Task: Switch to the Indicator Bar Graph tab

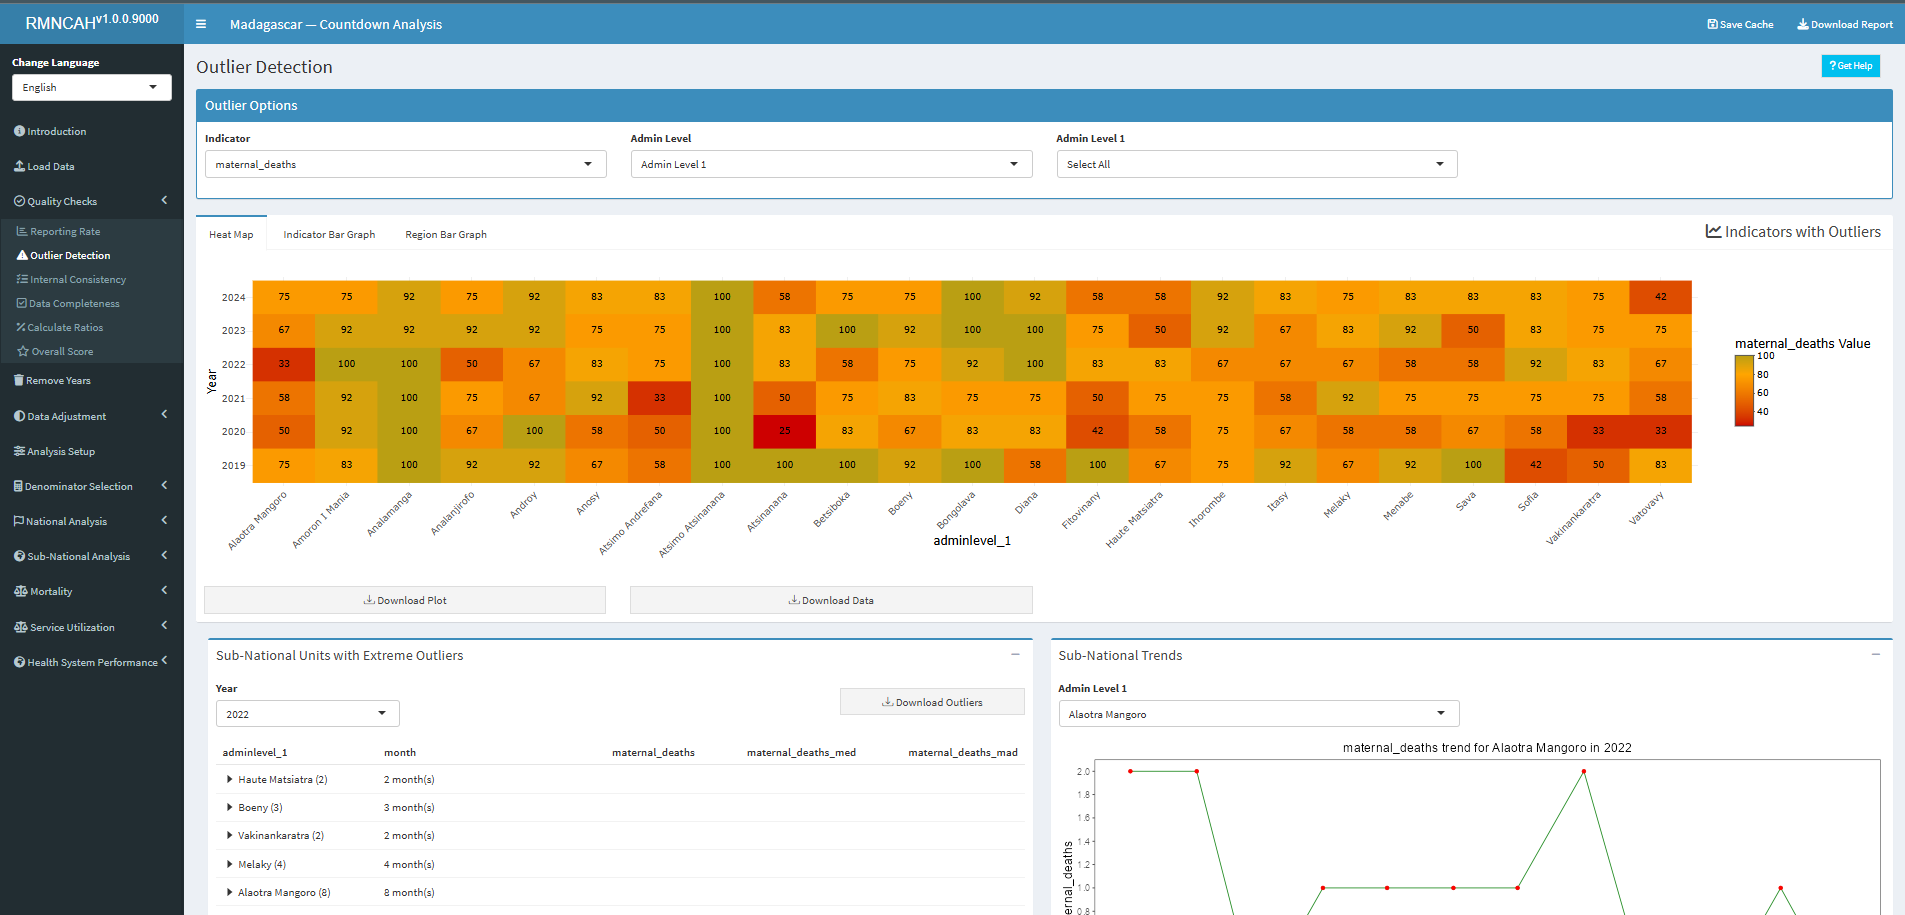Action: click(329, 234)
